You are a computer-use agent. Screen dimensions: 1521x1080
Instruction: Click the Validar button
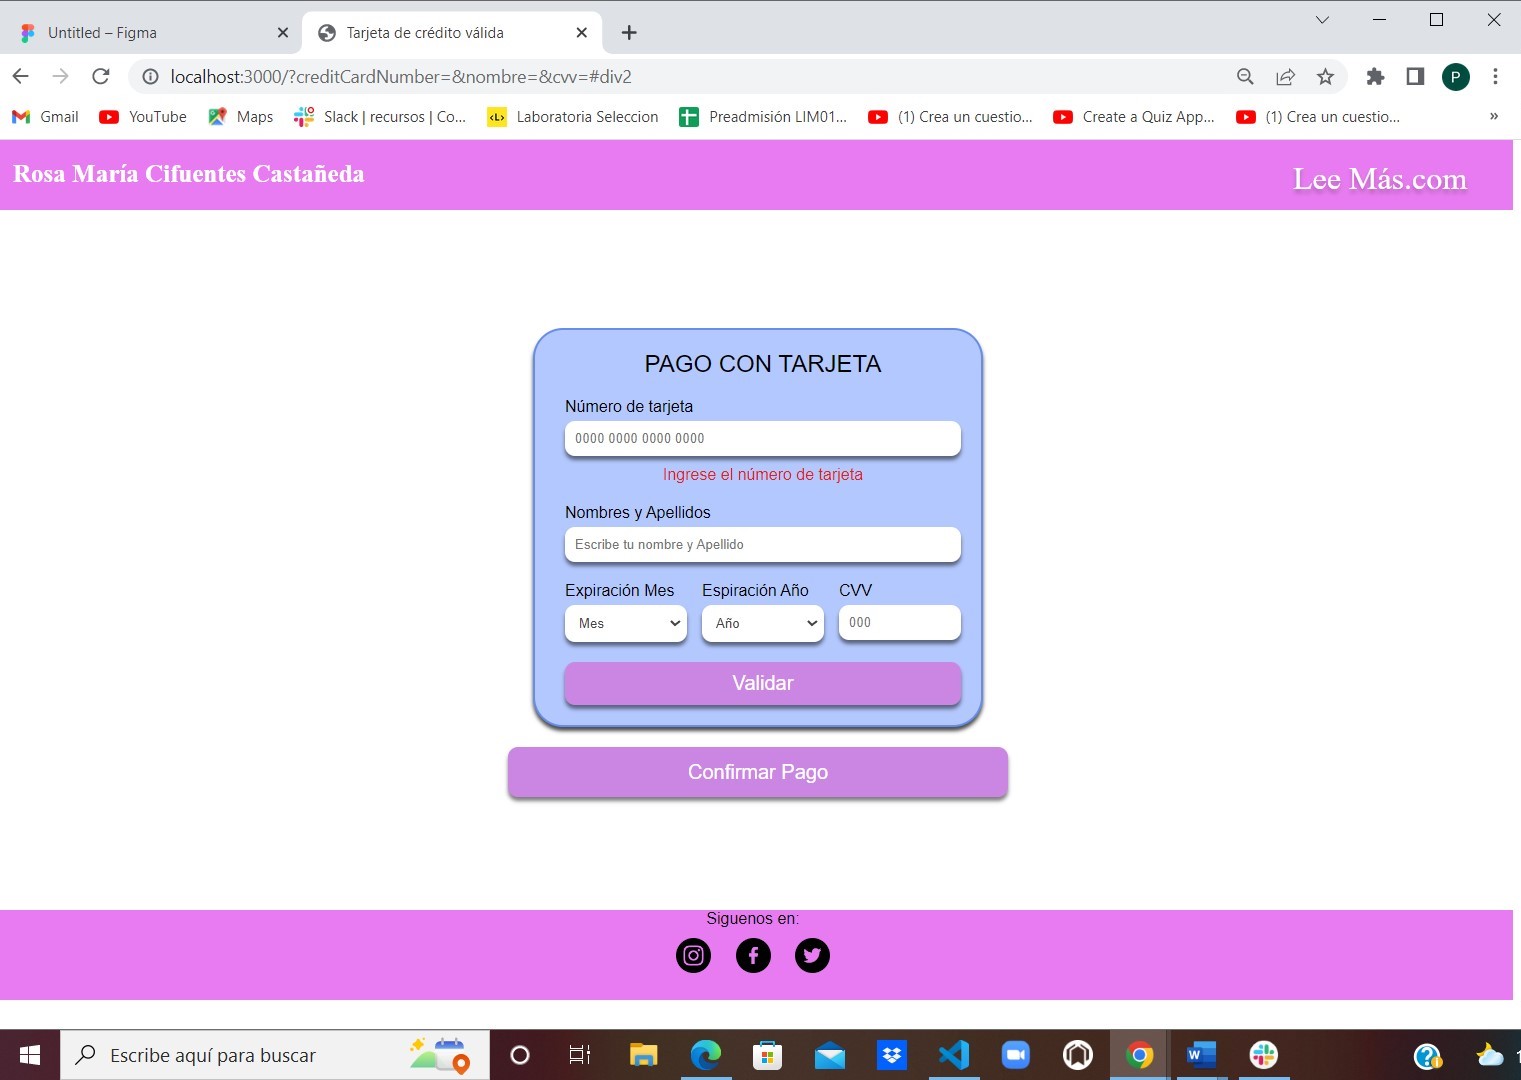(x=763, y=683)
